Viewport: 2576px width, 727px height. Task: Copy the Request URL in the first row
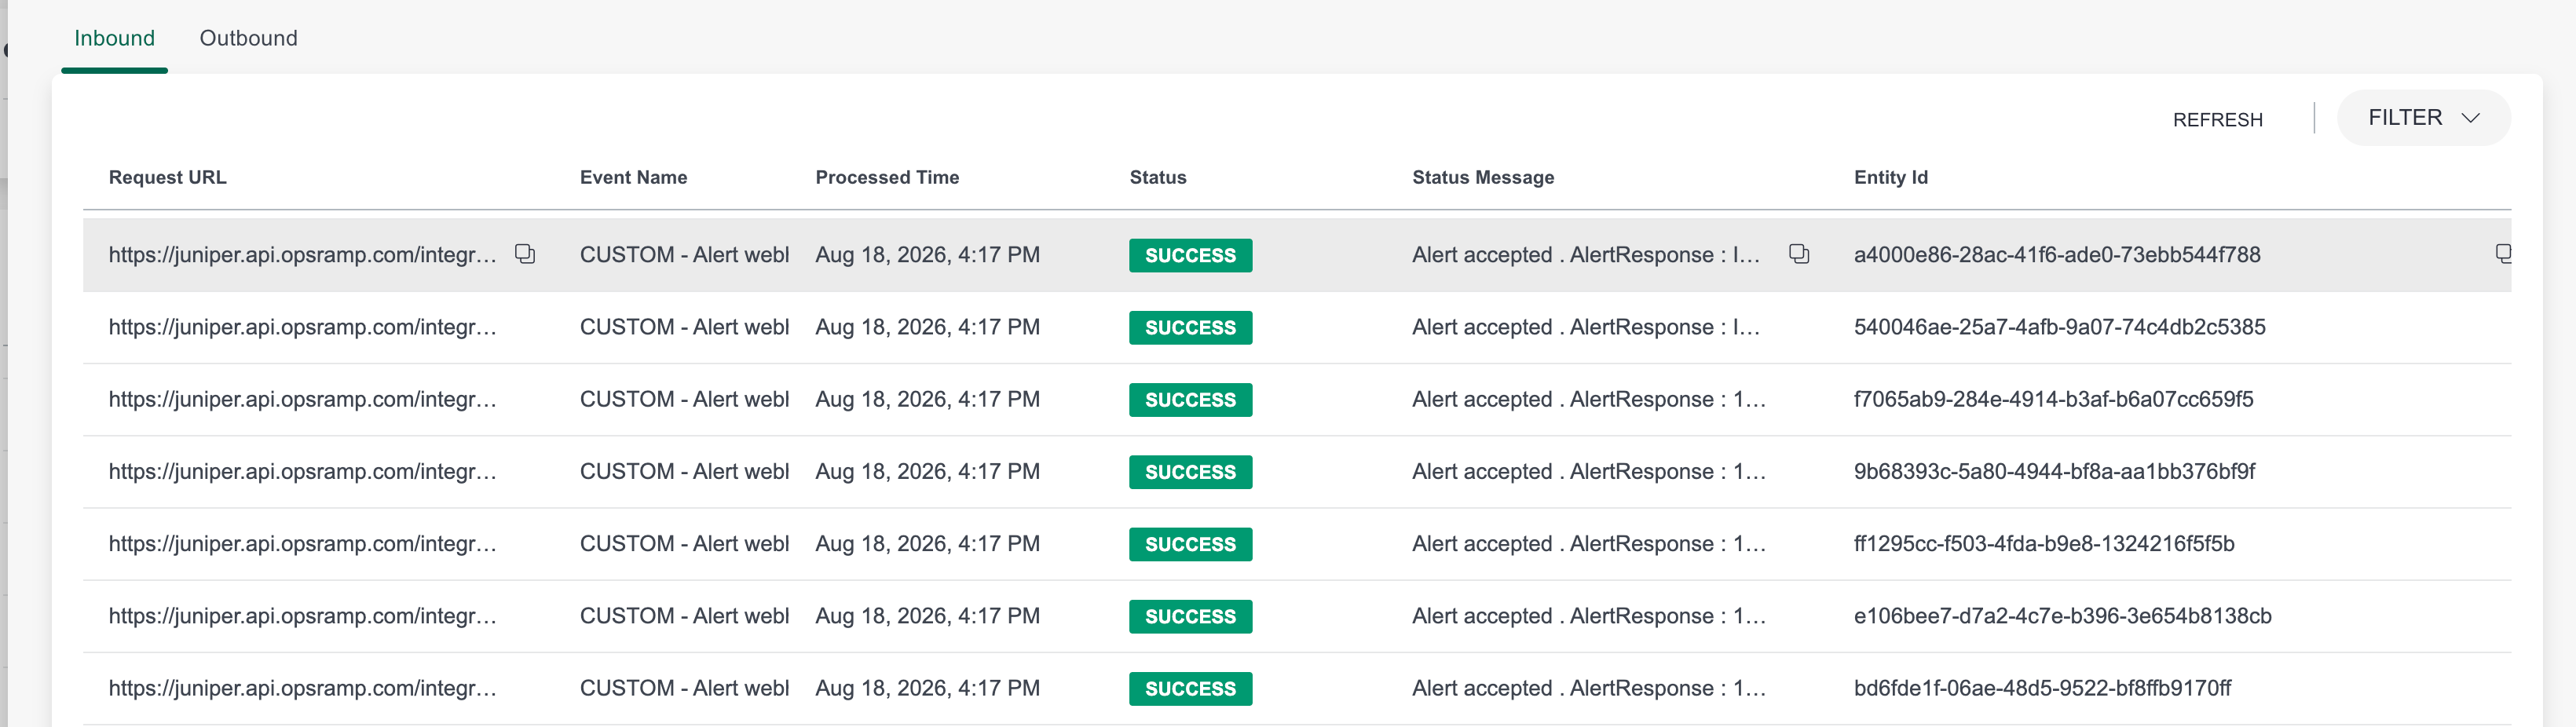coord(525,254)
